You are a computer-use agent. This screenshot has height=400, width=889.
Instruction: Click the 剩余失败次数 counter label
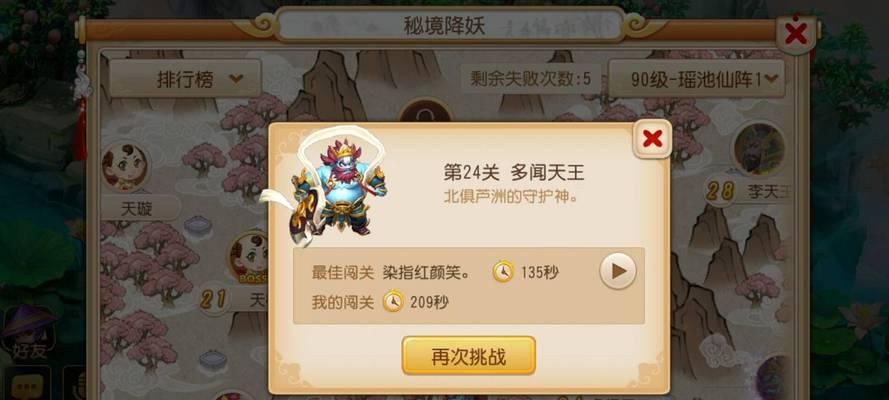click(x=531, y=79)
